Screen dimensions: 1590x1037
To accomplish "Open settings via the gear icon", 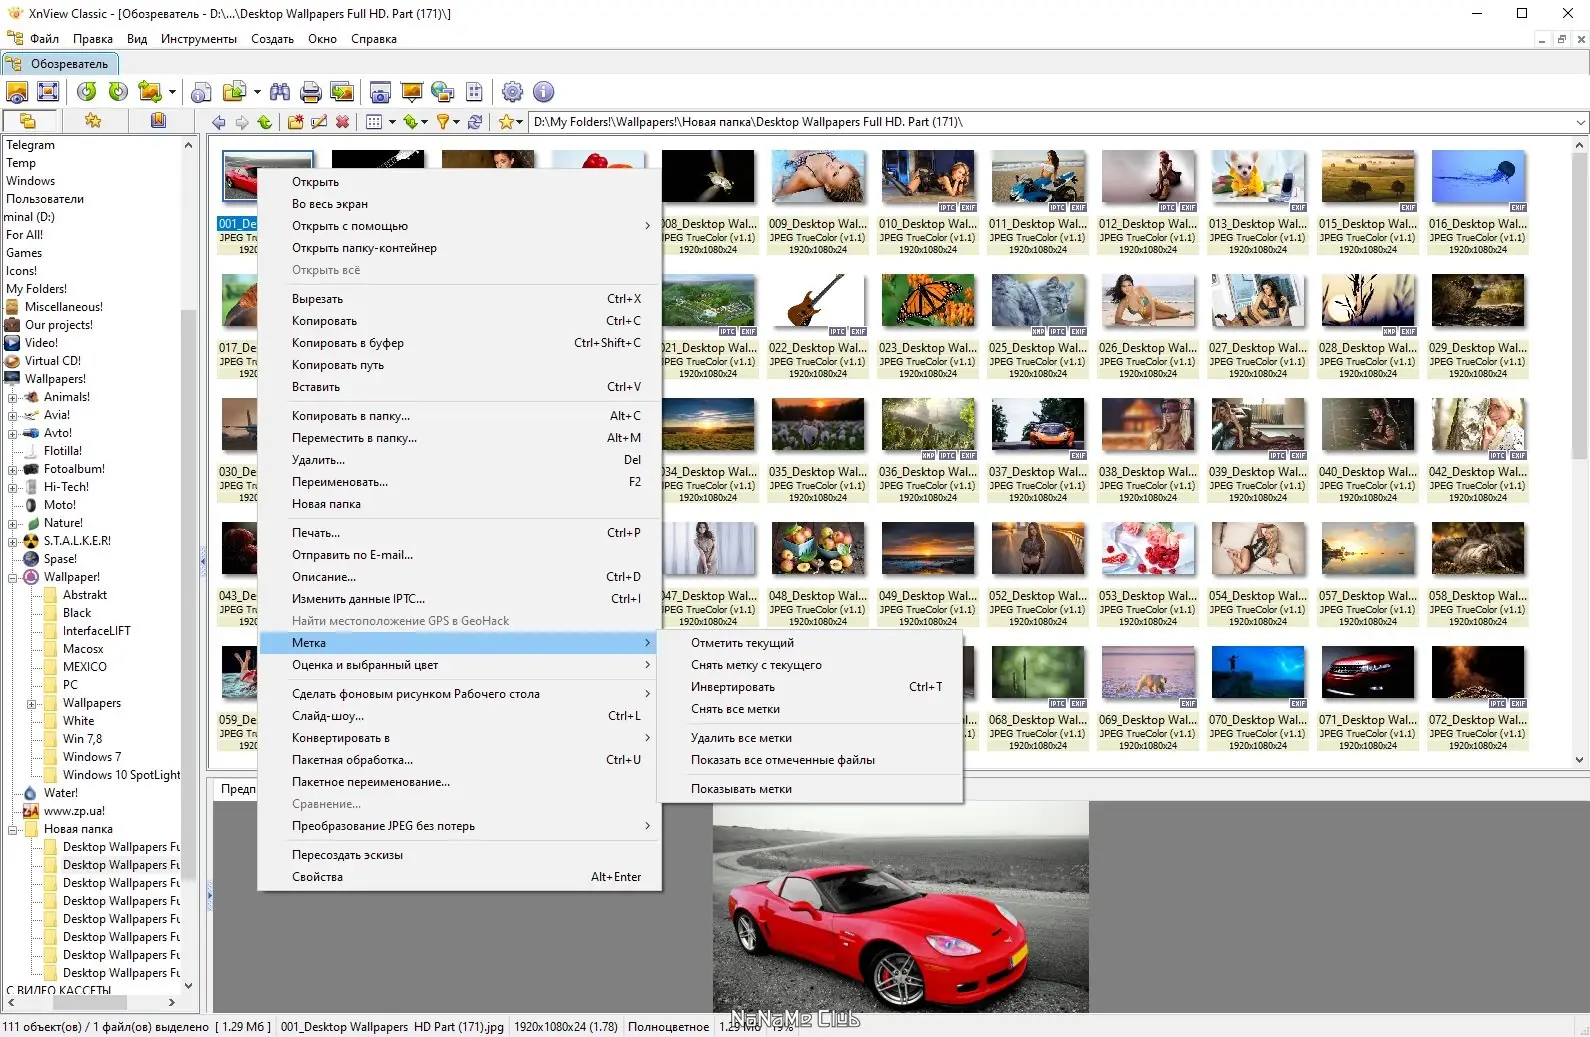I will [x=512, y=92].
